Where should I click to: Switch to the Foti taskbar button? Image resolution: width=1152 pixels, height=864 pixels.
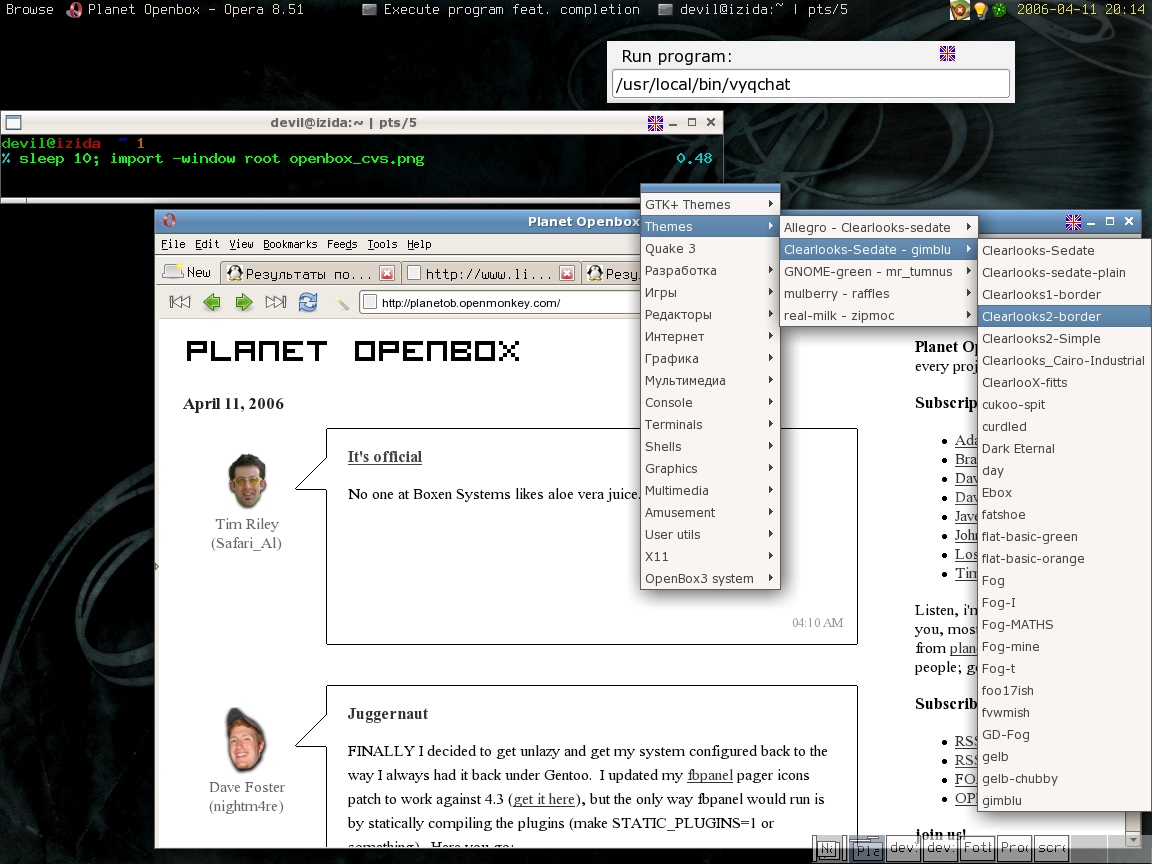pyautogui.click(x=977, y=849)
